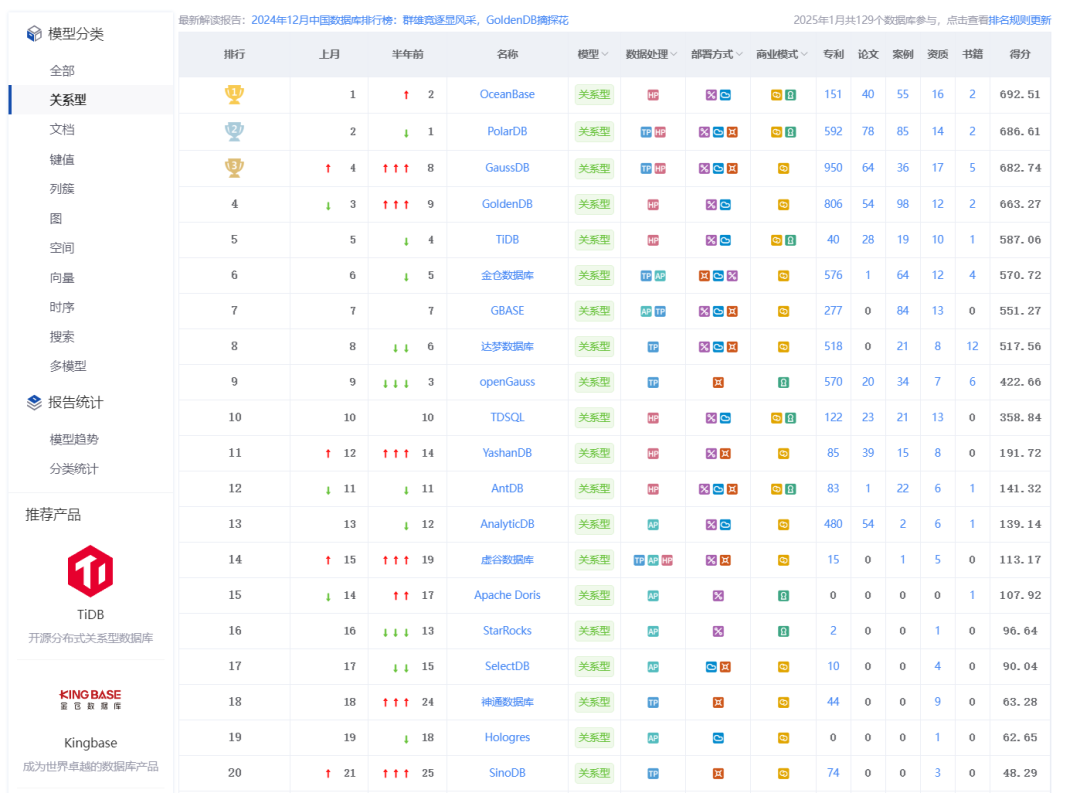Click the green open-source icon for openGauss
The image size is (1080, 793).
click(783, 382)
